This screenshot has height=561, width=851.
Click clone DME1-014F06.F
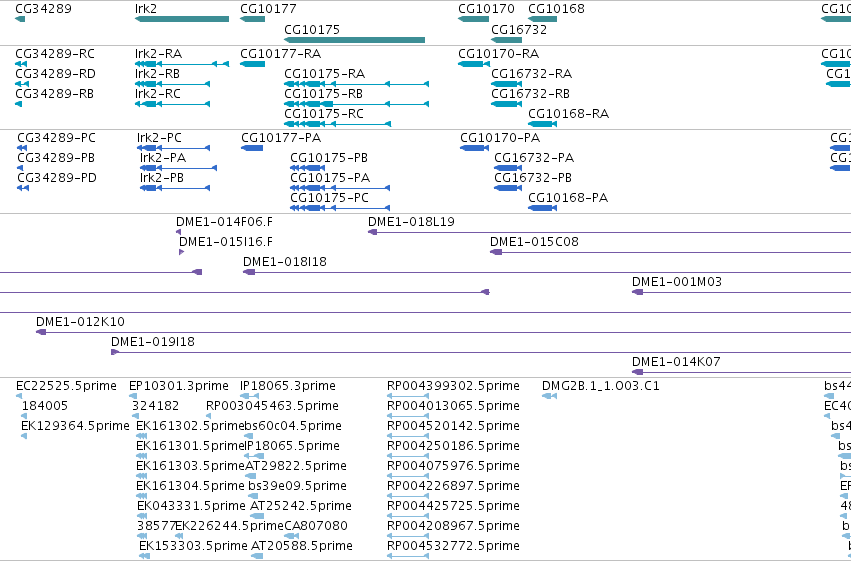pos(179,232)
